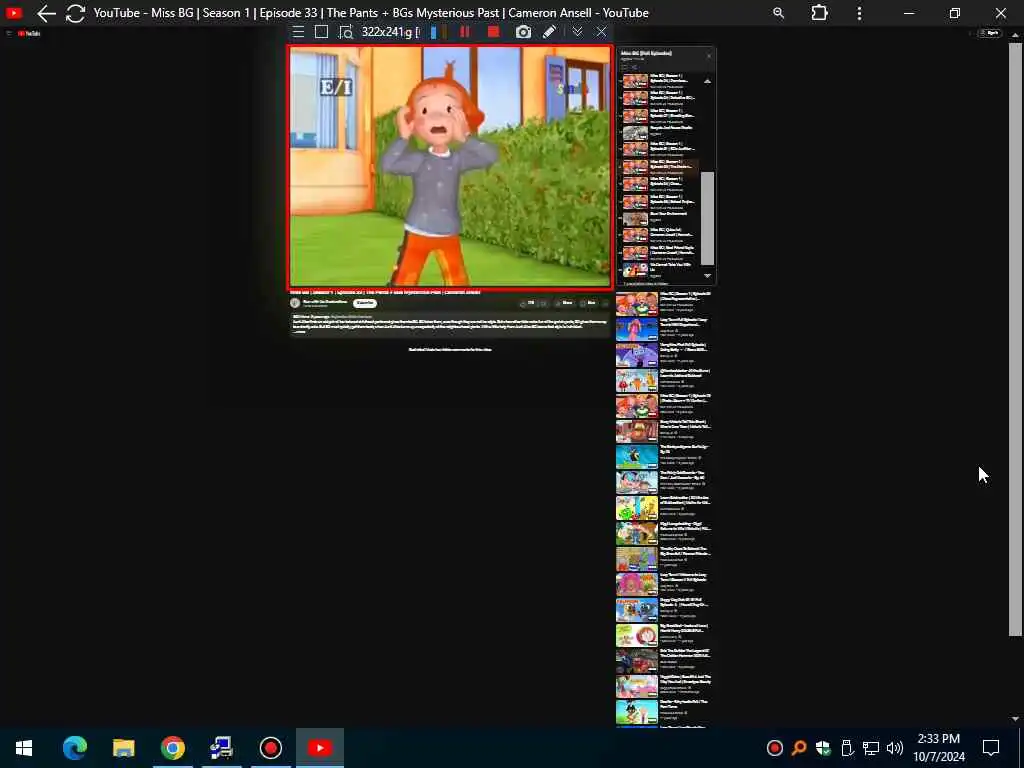Click the YouTube app icon in taskbar

(x=319, y=748)
